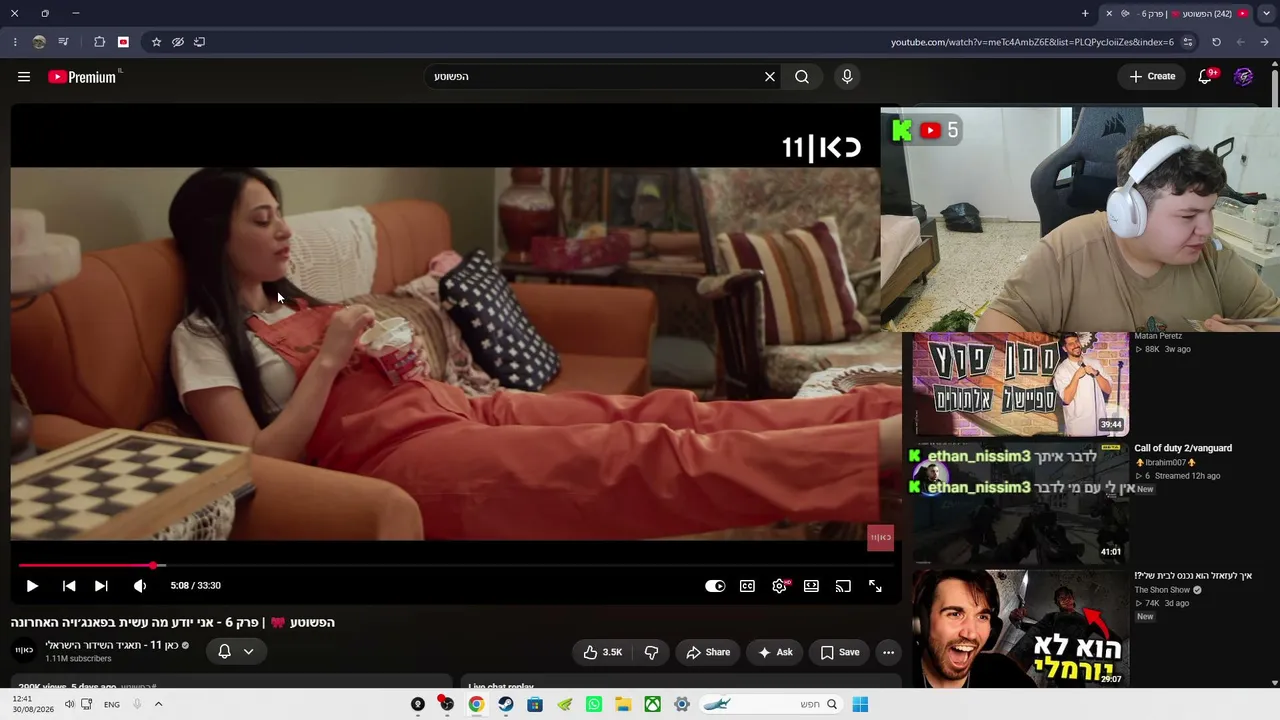
Task: Click the red YouTube extension icon
Action: [x=123, y=42]
